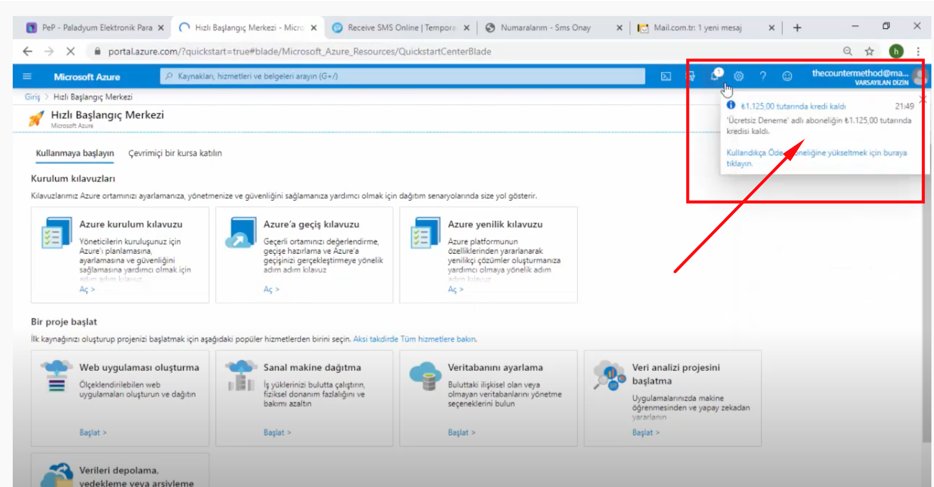934x487 pixels.
Task: Open the Azure kurulum kılavuzu Aç link
Action: pyautogui.click(x=87, y=289)
